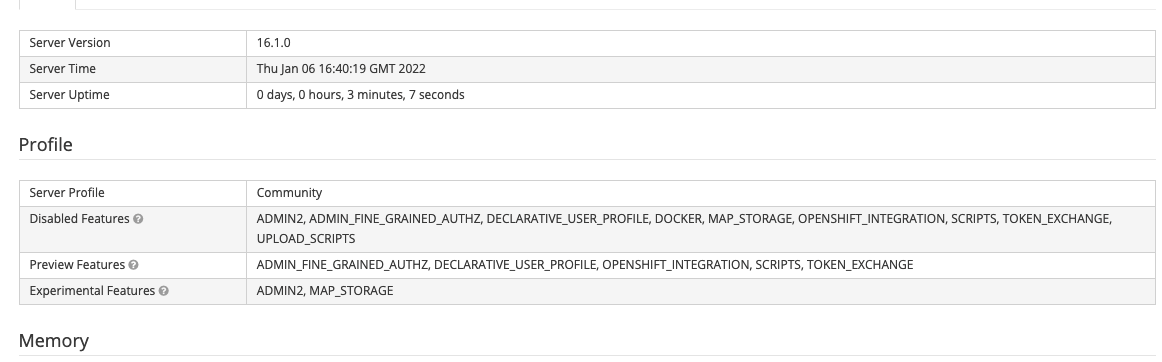Viewport: 1162px width, 362px height.
Task: Click the Server Uptime label
Action: click(69, 95)
